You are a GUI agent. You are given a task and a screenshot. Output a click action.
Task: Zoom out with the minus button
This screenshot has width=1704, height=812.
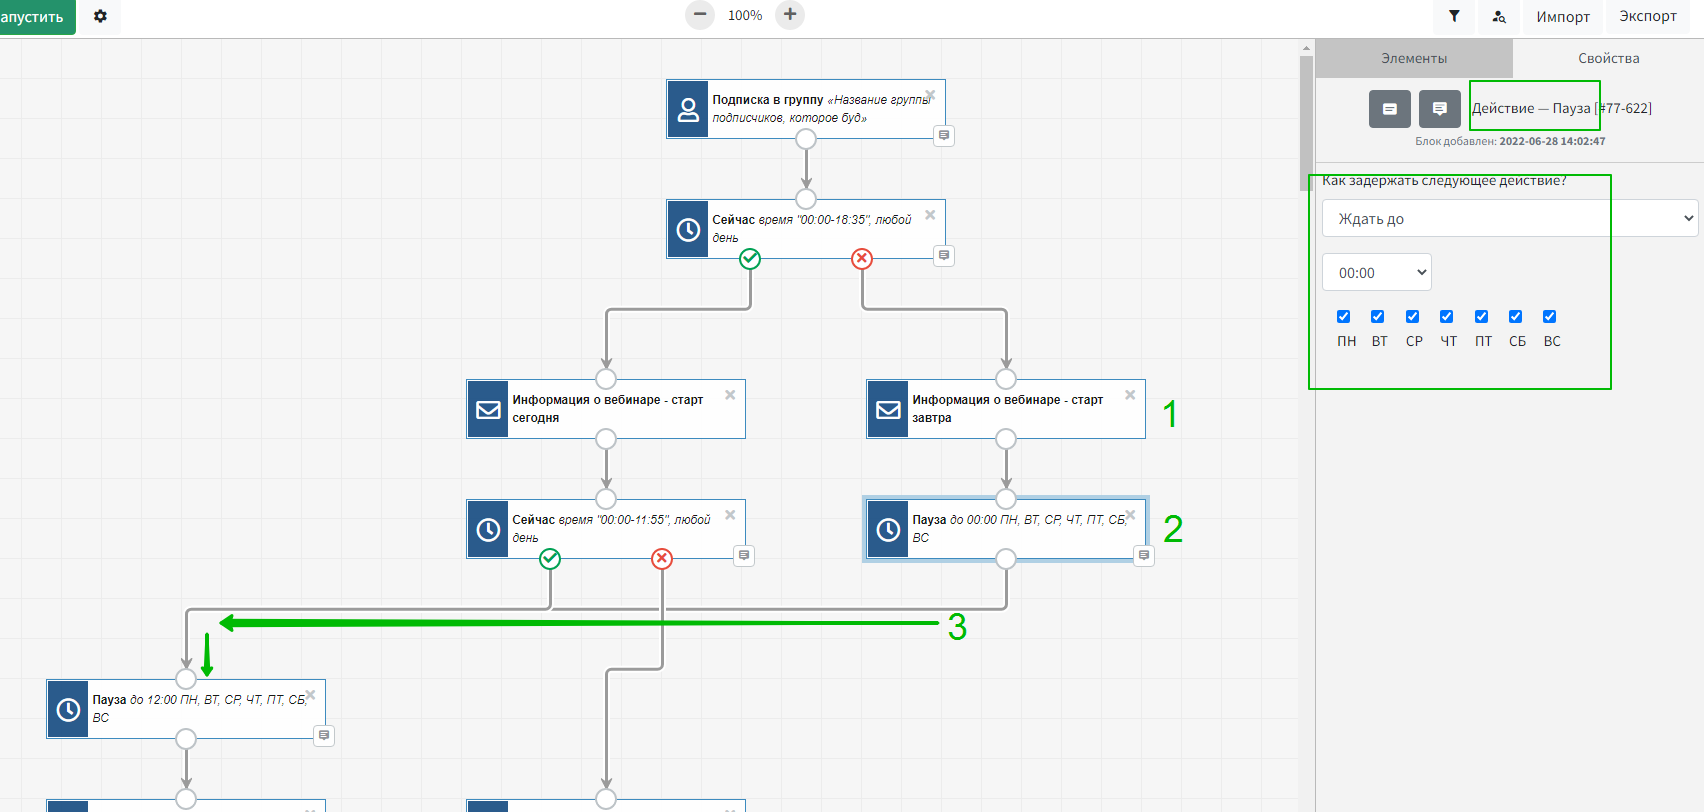tap(700, 15)
